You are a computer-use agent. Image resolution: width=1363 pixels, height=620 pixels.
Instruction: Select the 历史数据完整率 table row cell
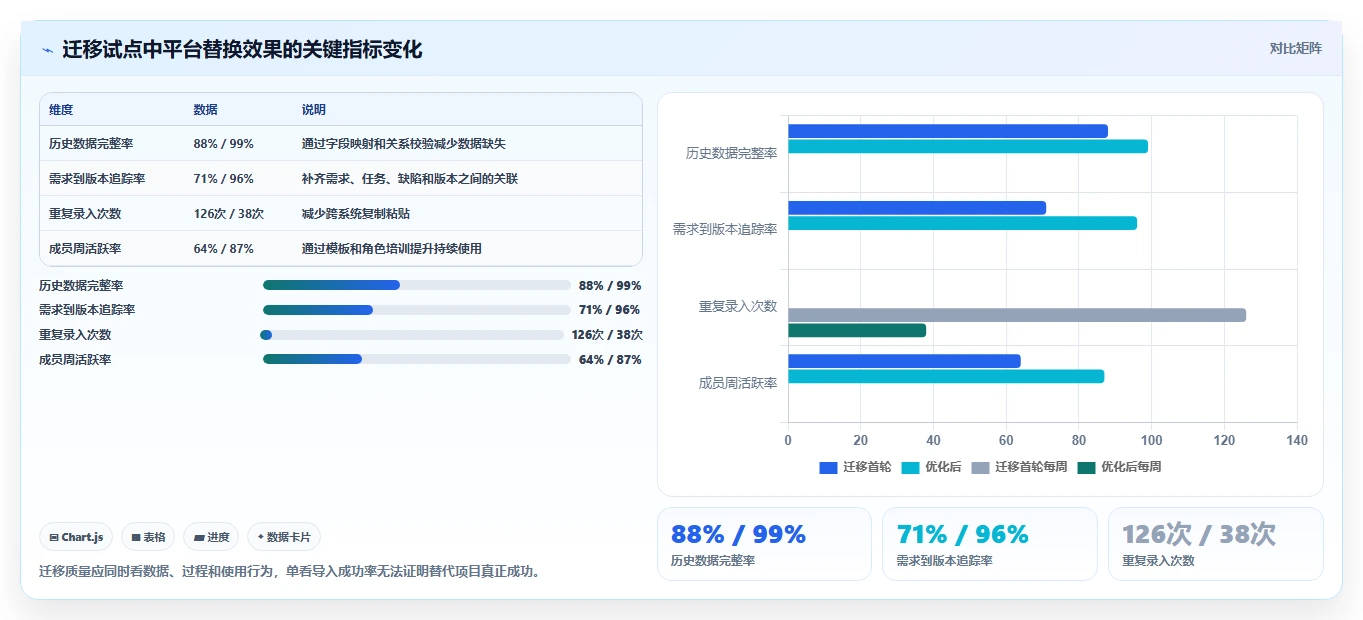point(90,143)
